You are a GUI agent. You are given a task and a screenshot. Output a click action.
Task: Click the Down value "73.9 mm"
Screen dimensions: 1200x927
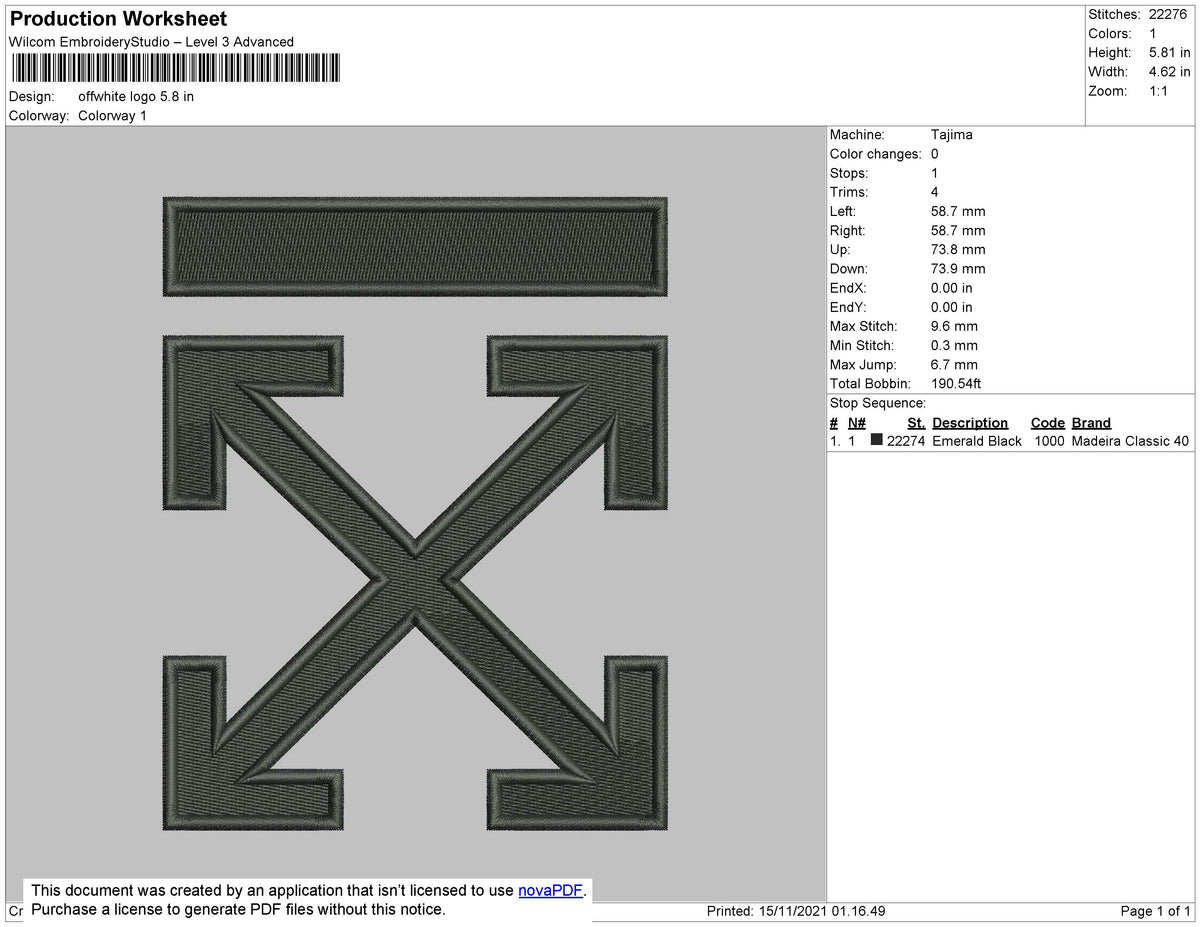click(x=958, y=268)
